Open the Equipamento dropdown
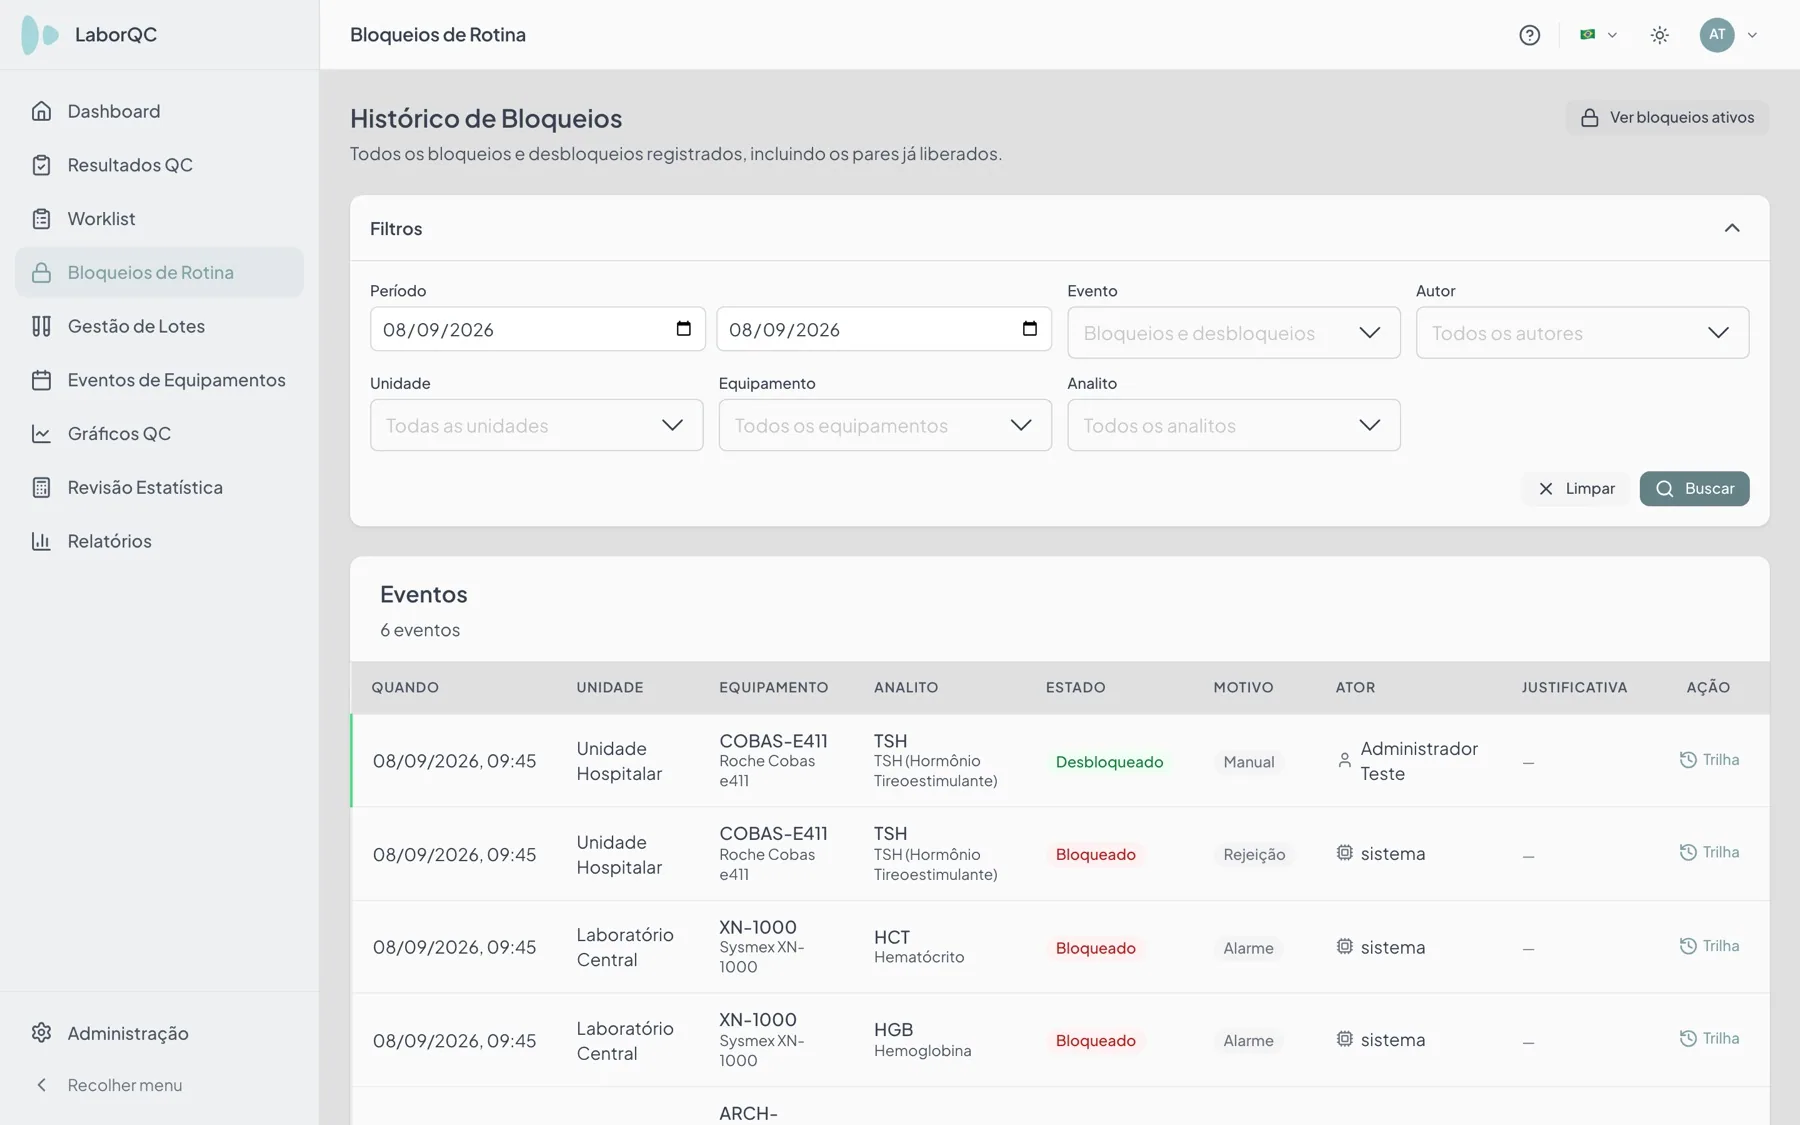Image resolution: width=1800 pixels, height=1125 pixels. tap(885, 425)
